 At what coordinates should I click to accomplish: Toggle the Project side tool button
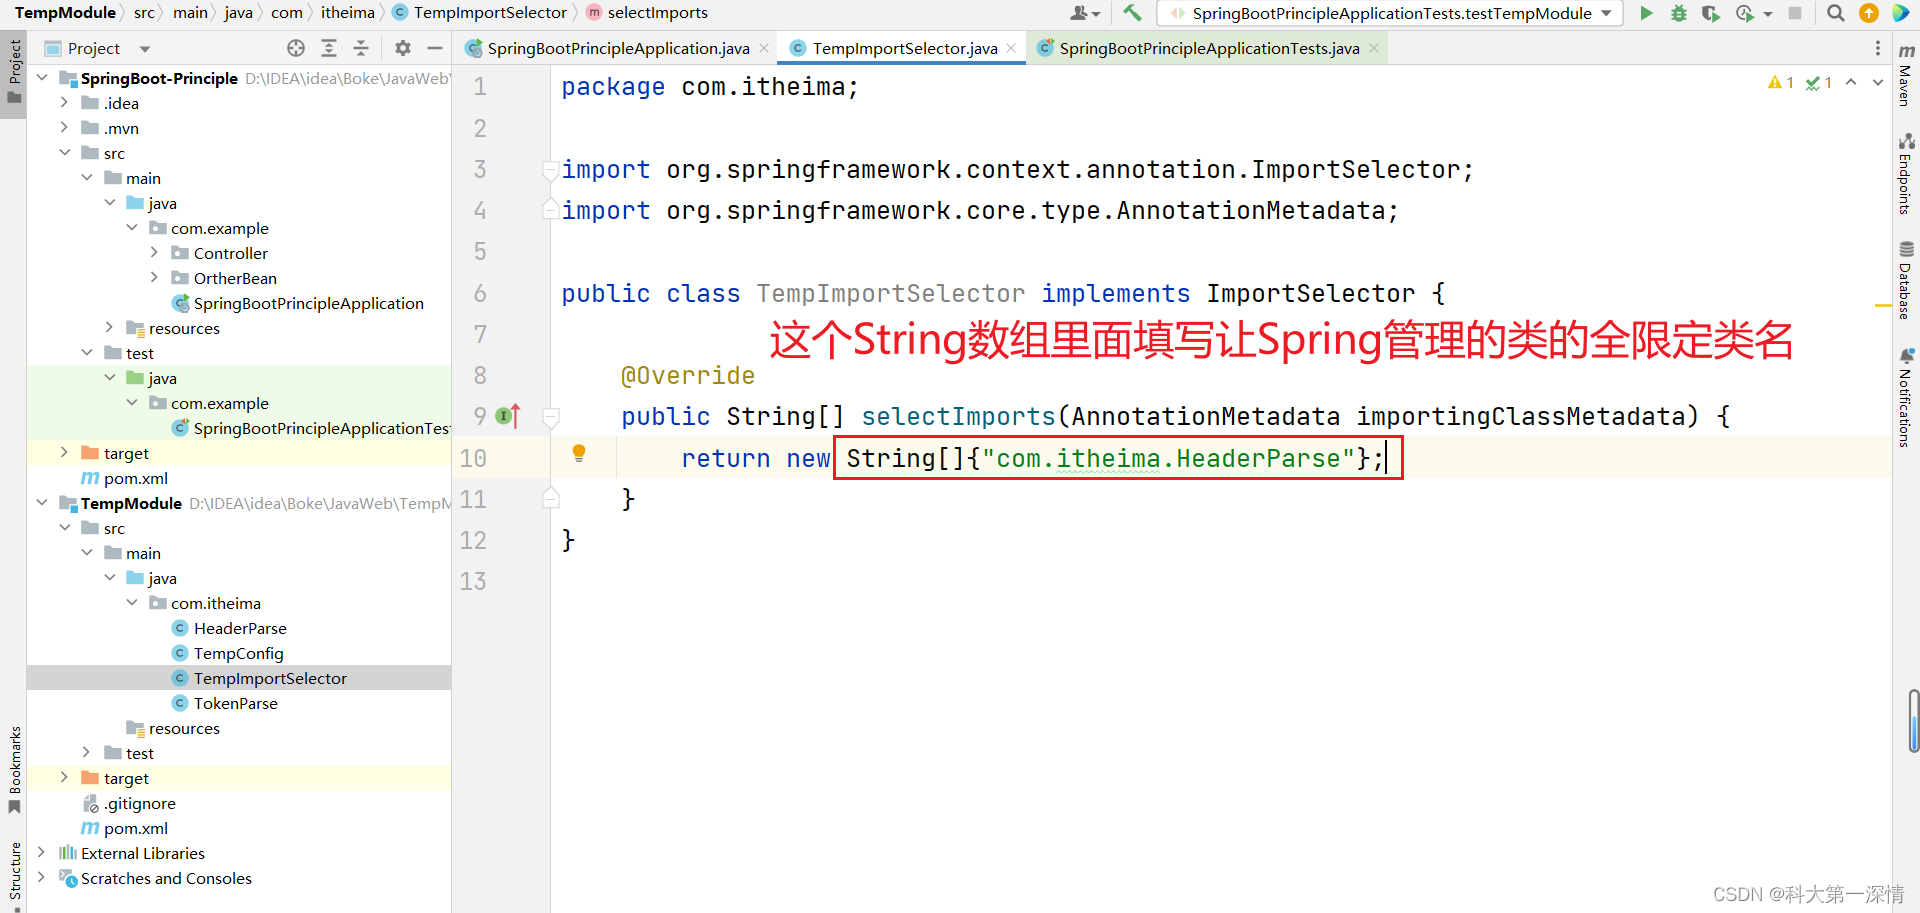[14, 72]
